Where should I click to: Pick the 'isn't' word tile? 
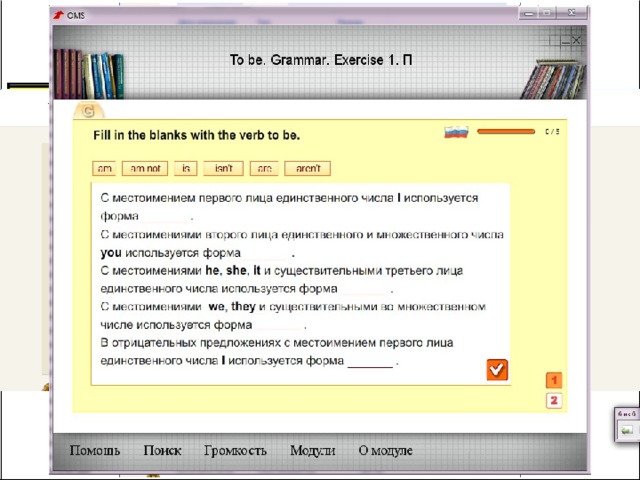pyautogui.click(x=224, y=168)
